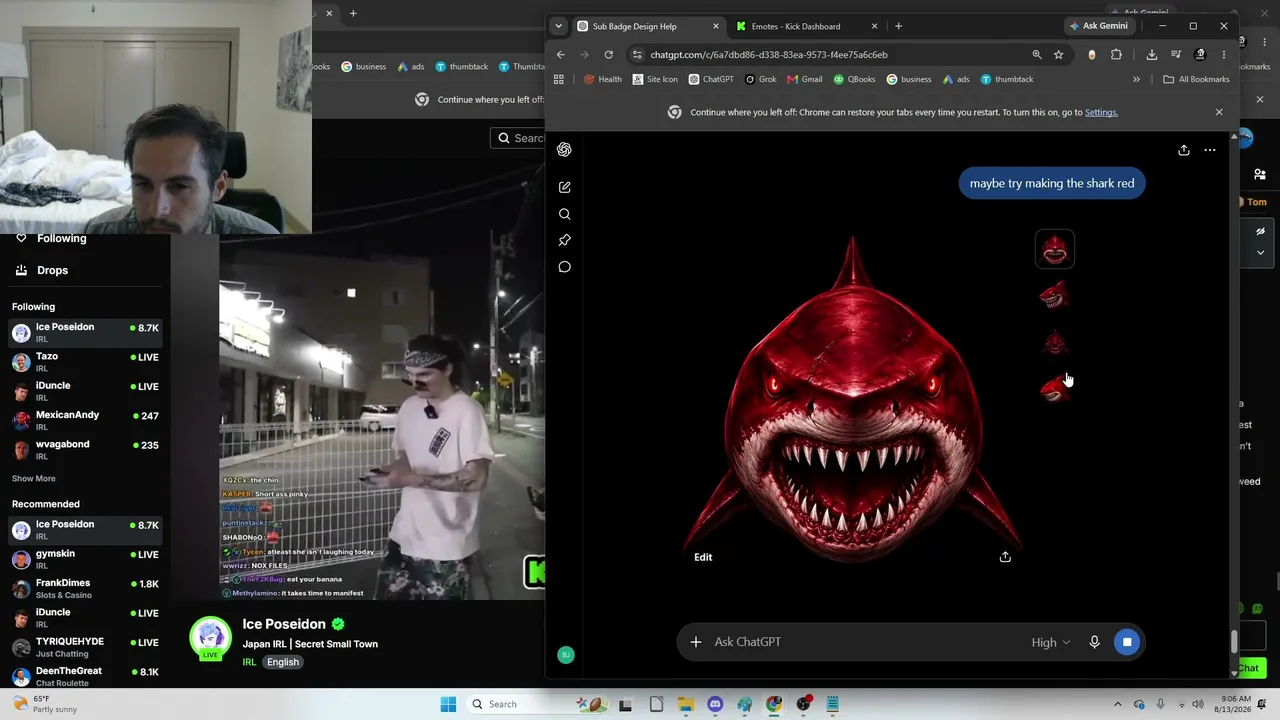Click the plus attach icon in prompt box

point(696,642)
